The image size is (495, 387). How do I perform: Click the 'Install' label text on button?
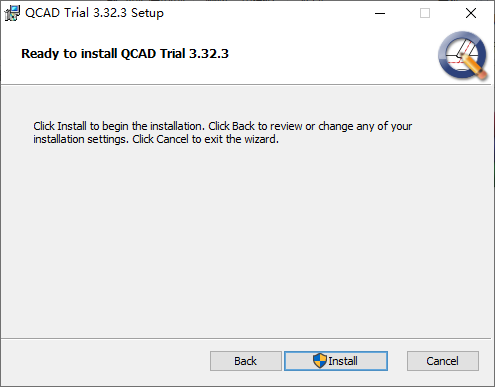click(343, 361)
